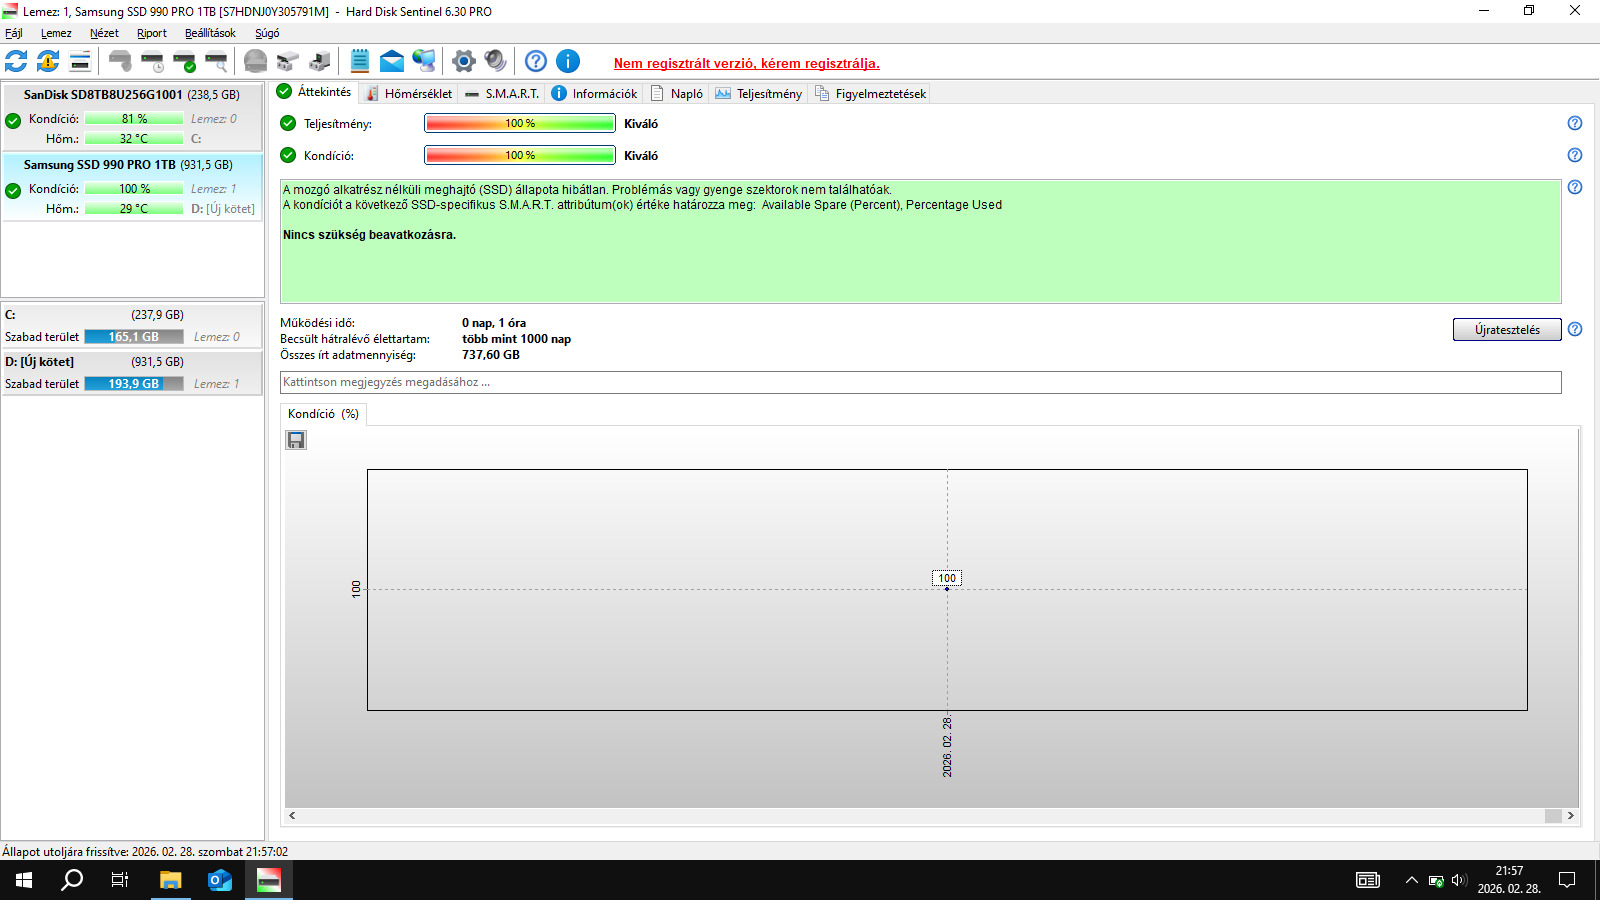
Task: Select the SanDisk SD8TB8U256G1001 disk
Action: click(132, 118)
